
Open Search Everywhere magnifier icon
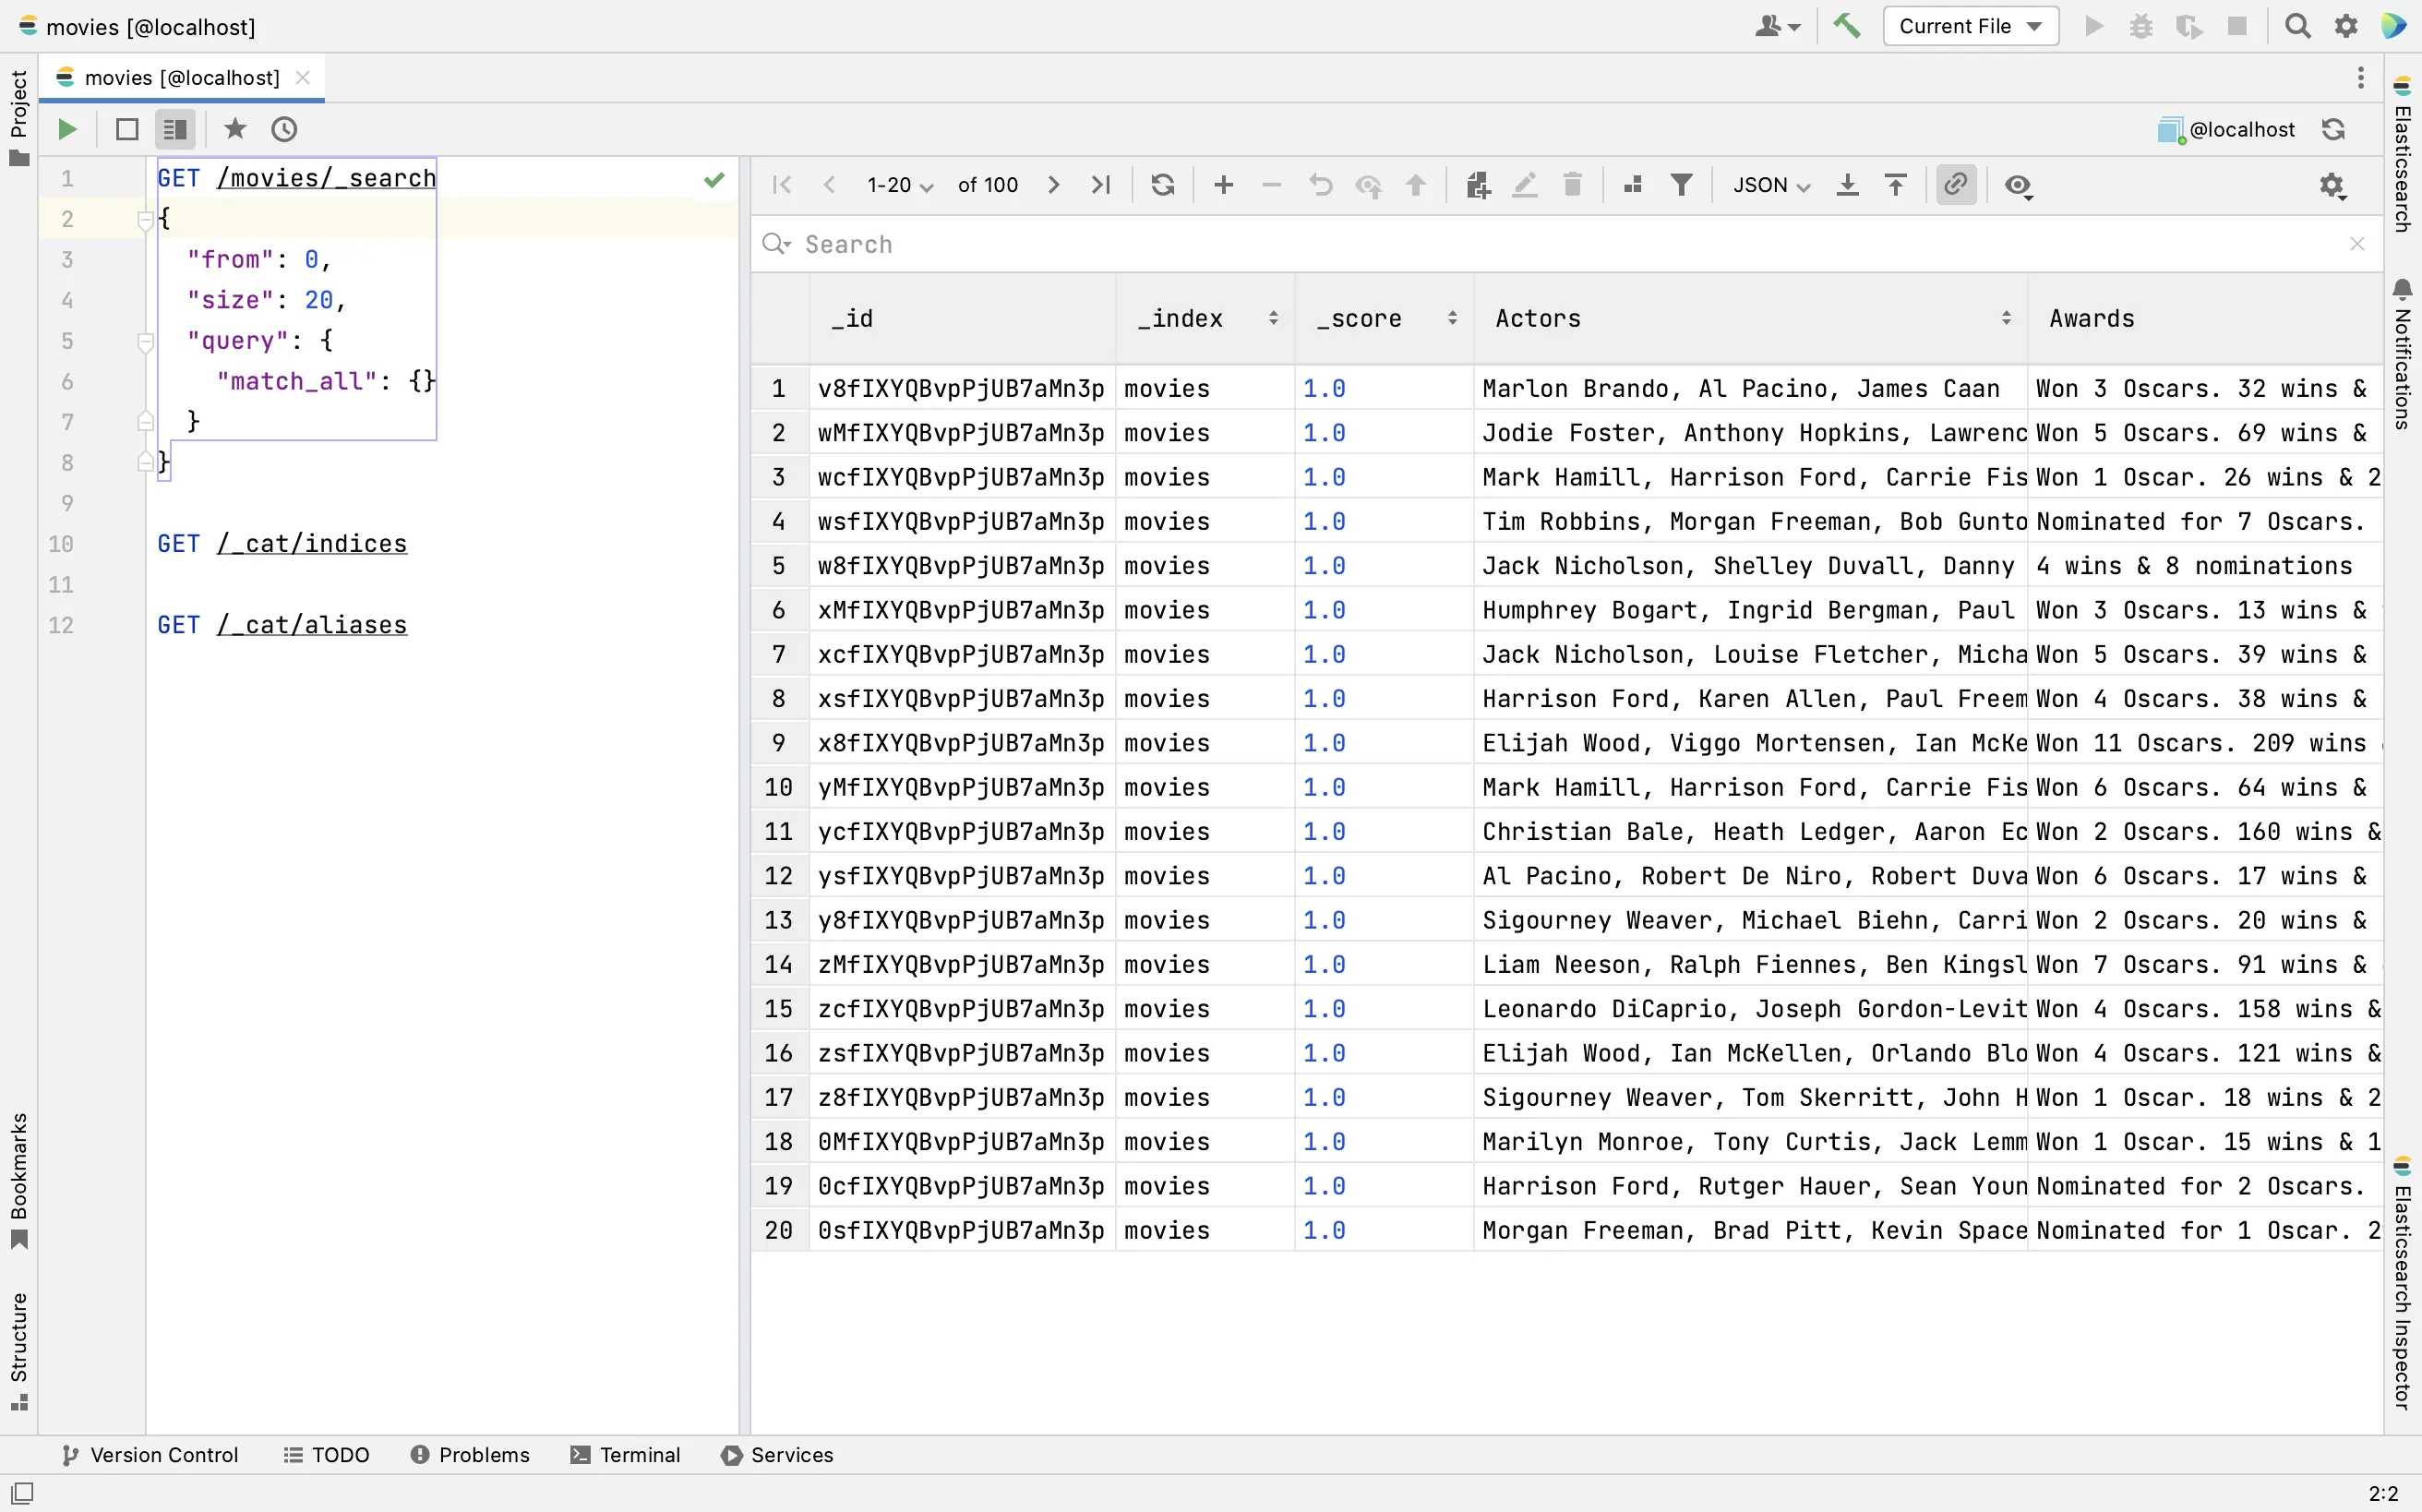tap(2297, 26)
